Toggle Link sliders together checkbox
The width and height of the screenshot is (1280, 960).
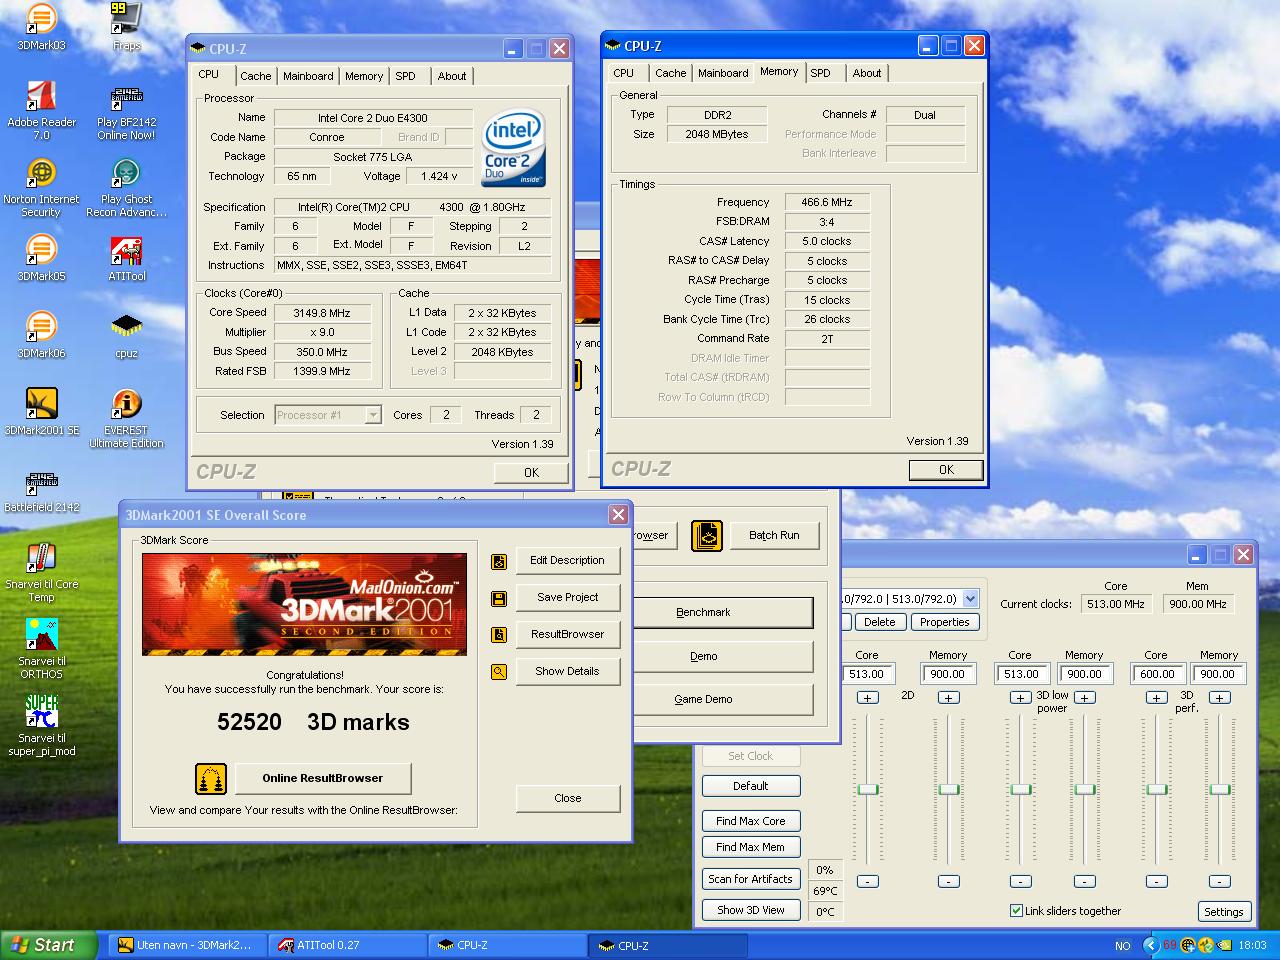1016,911
